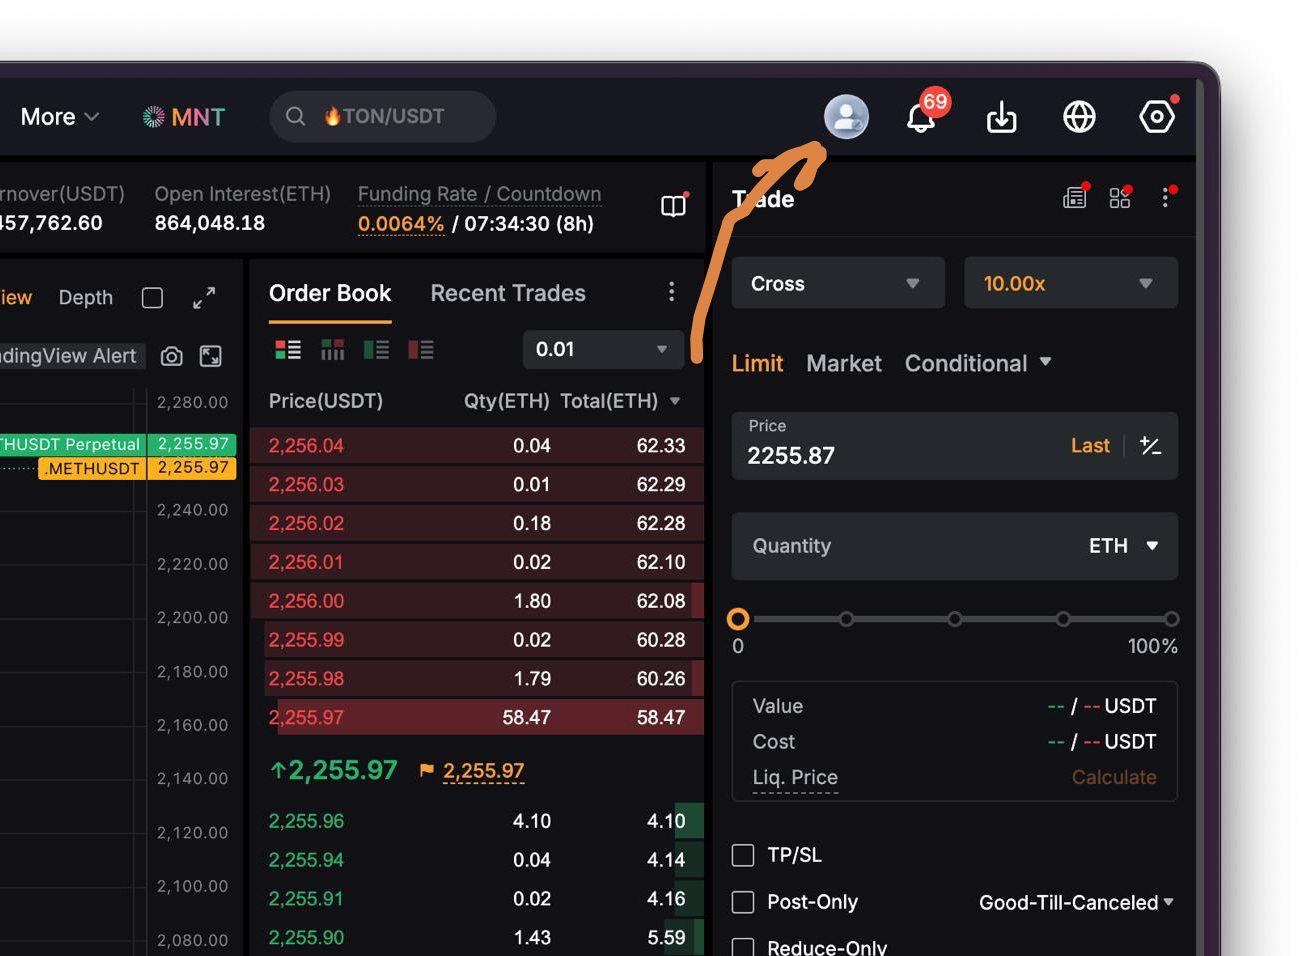1311x956 pixels.
Task: Select buy-and-sell order book view
Action: pyautogui.click(x=288, y=349)
